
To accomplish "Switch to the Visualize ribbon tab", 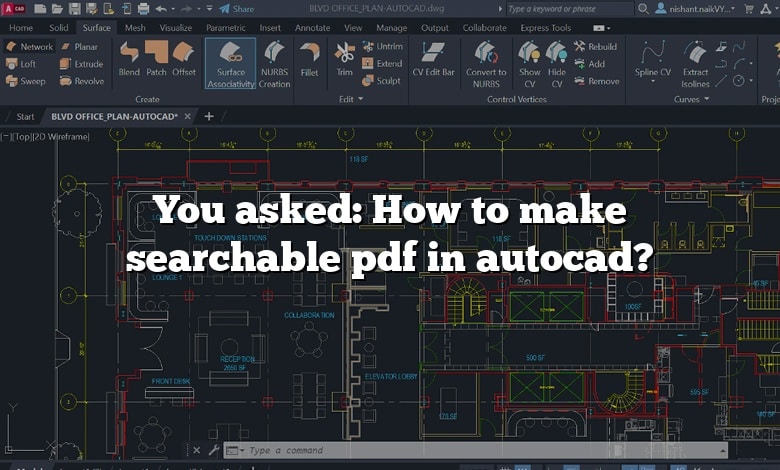I will point(176,28).
